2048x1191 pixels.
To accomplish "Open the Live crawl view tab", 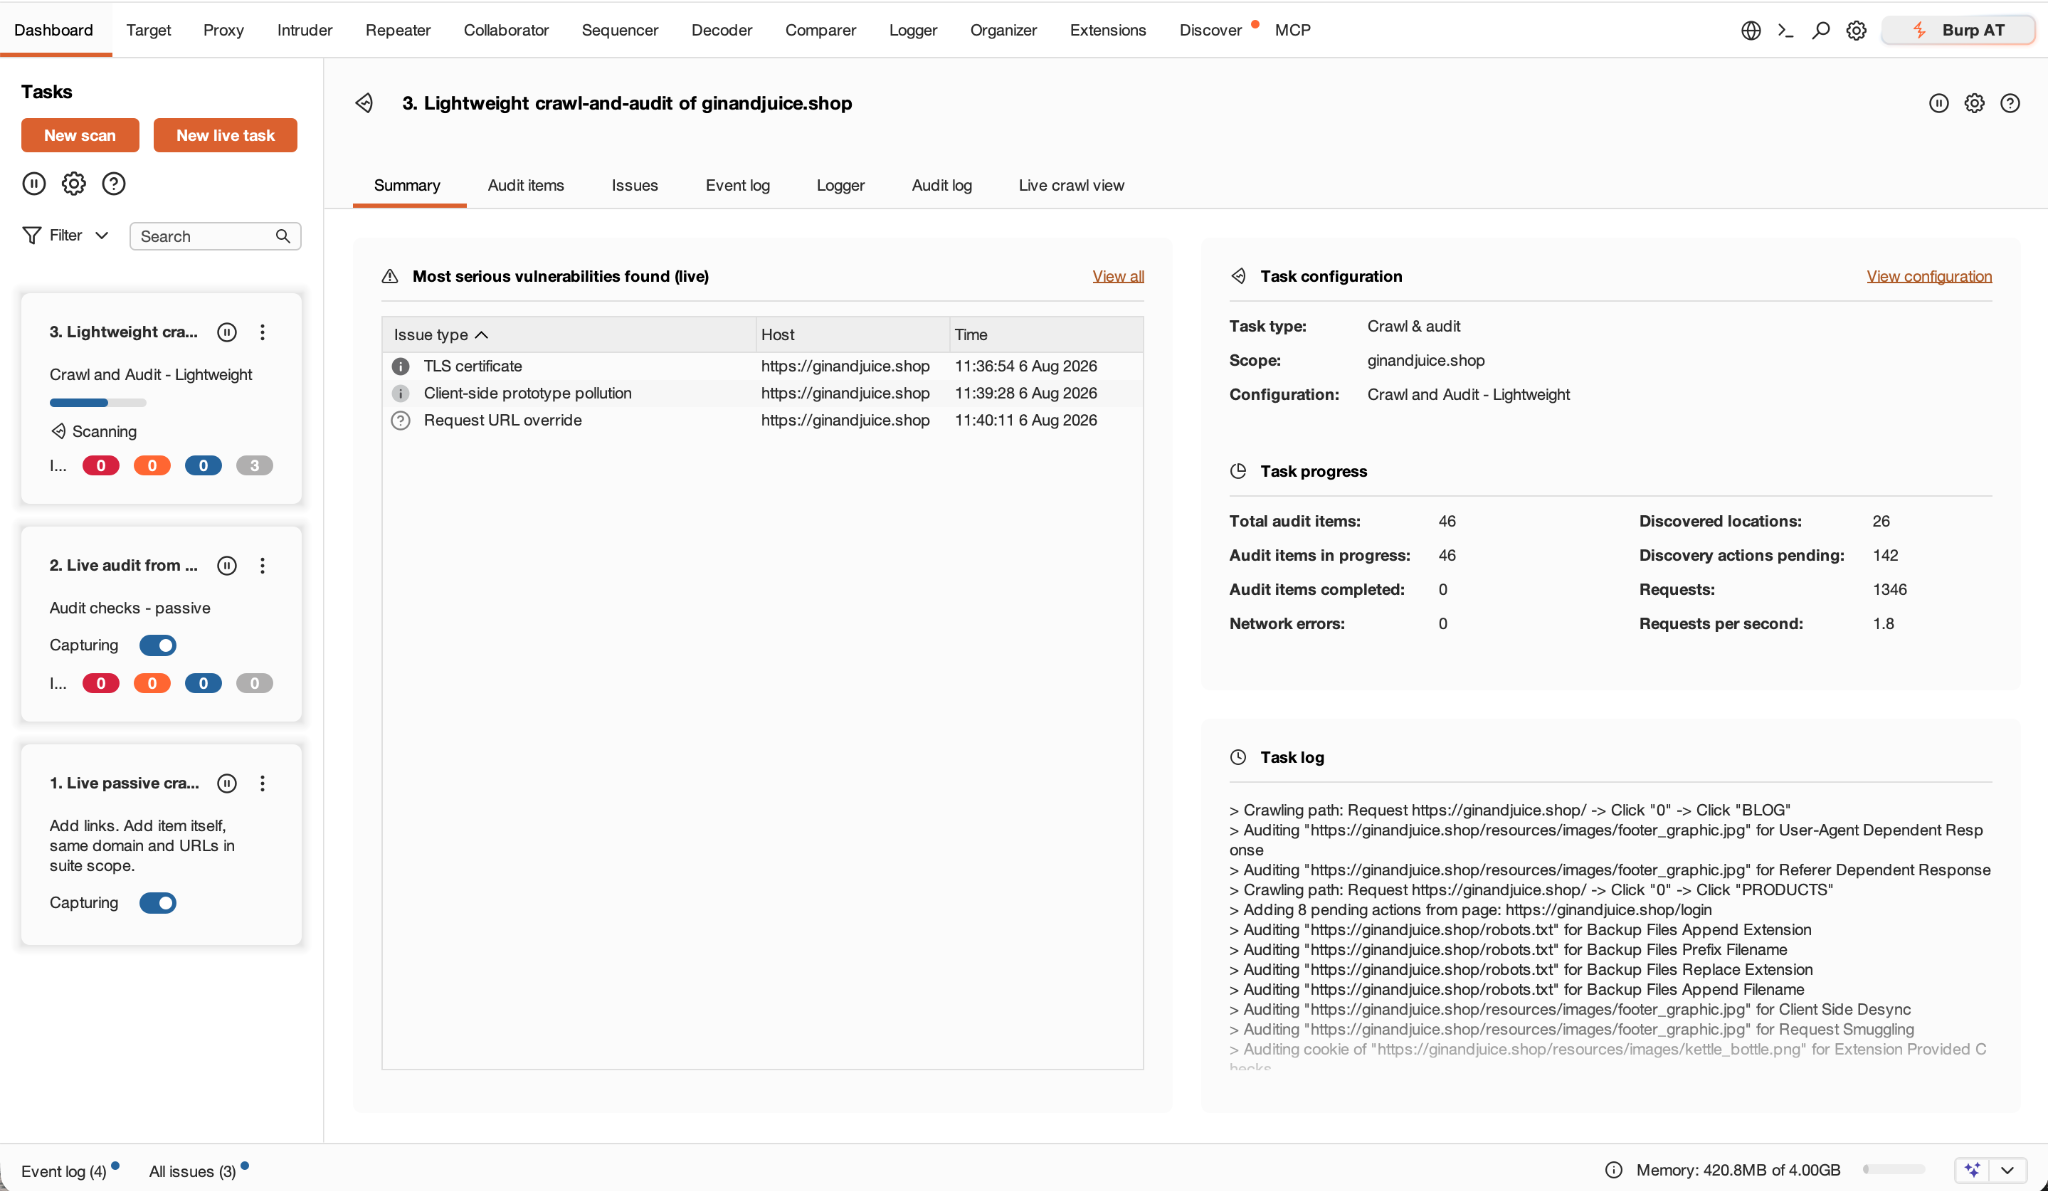I will coord(1071,186).
